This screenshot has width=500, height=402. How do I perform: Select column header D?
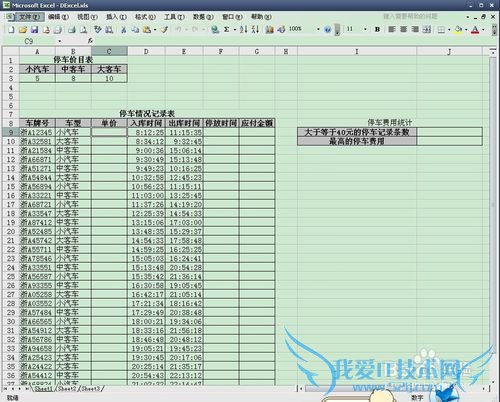[x=146, y=52]
